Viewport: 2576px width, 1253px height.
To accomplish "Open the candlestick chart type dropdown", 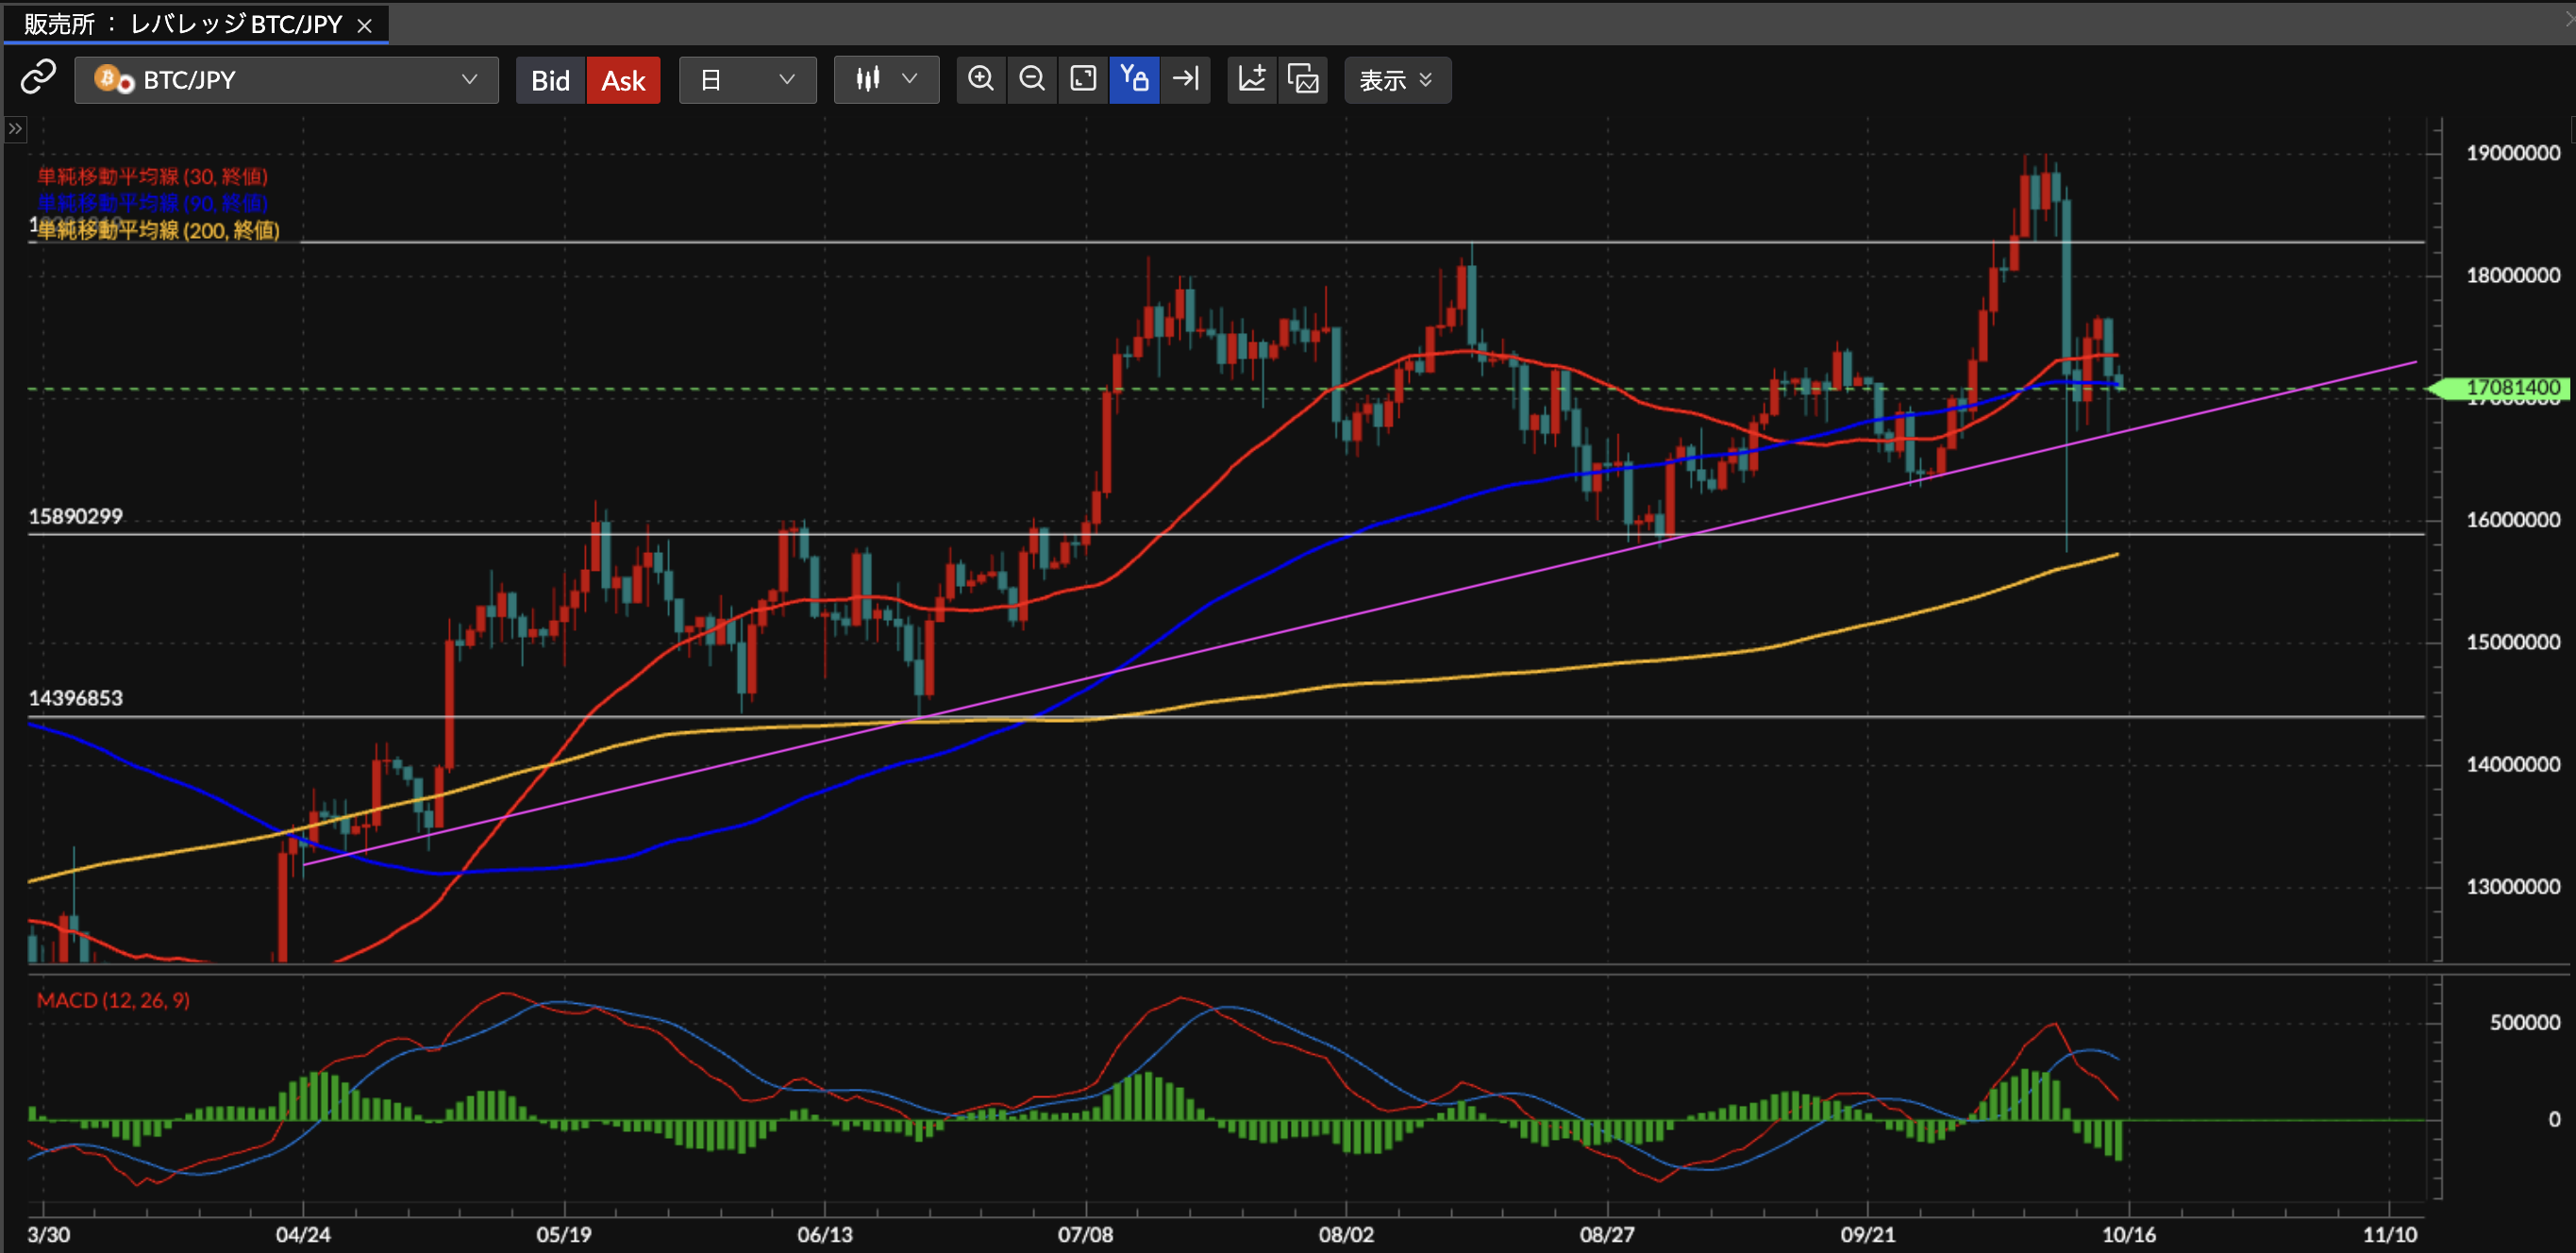I will [x=886, y=79].
